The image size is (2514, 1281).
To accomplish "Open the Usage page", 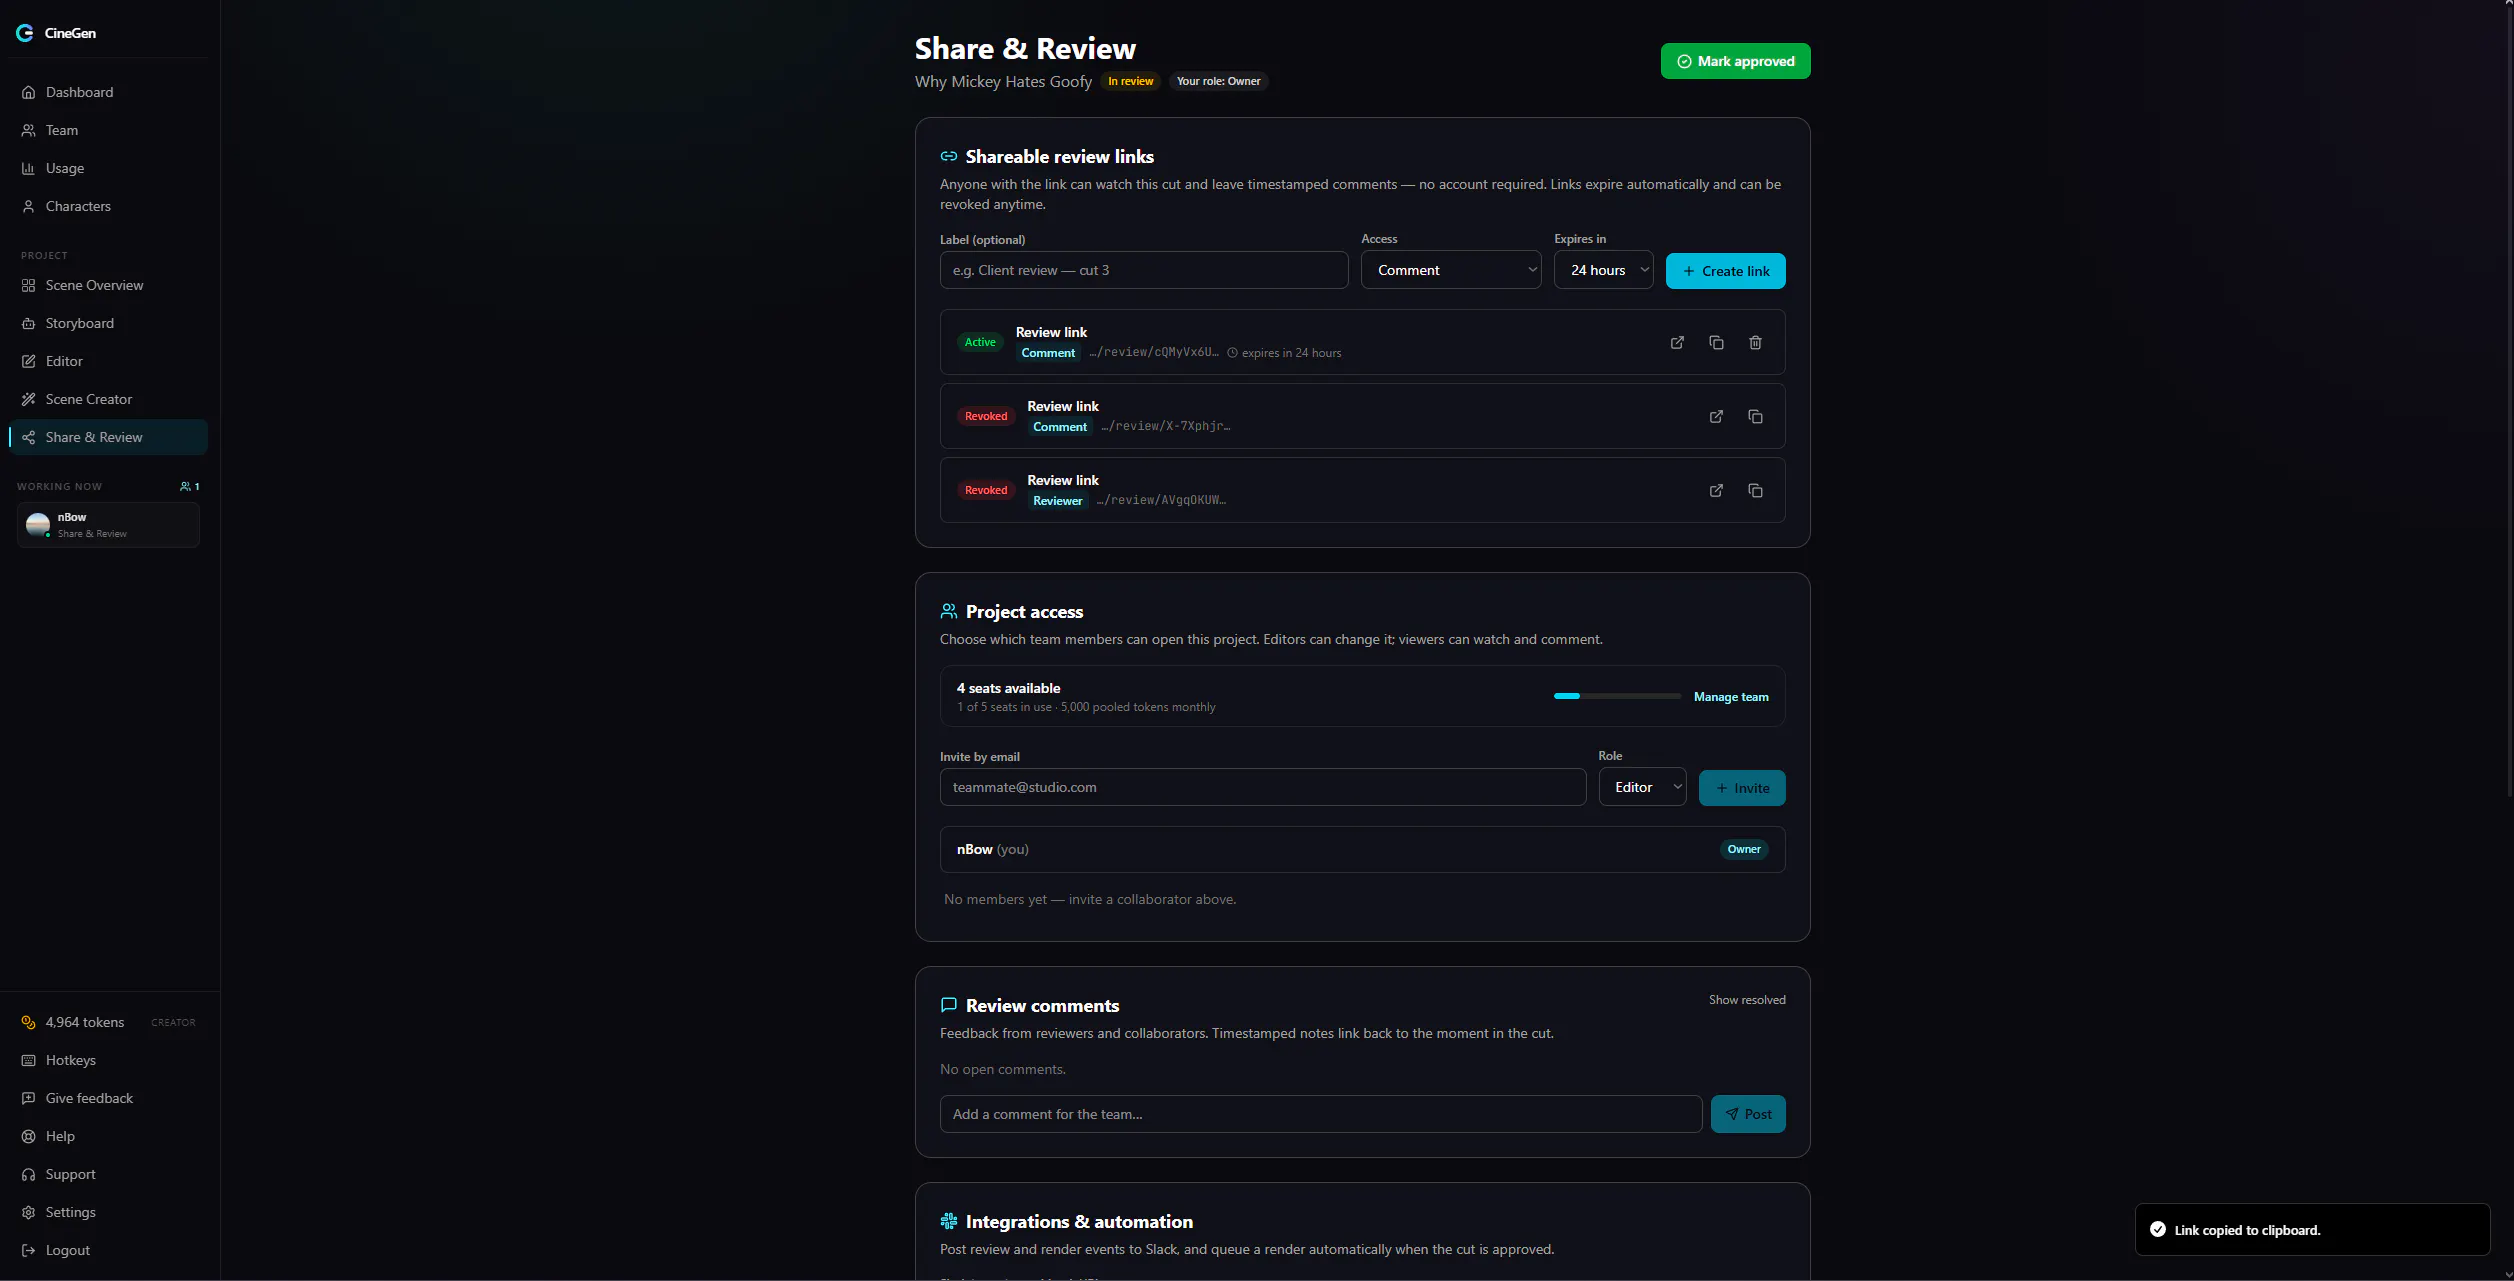I will tap(108, 168).
